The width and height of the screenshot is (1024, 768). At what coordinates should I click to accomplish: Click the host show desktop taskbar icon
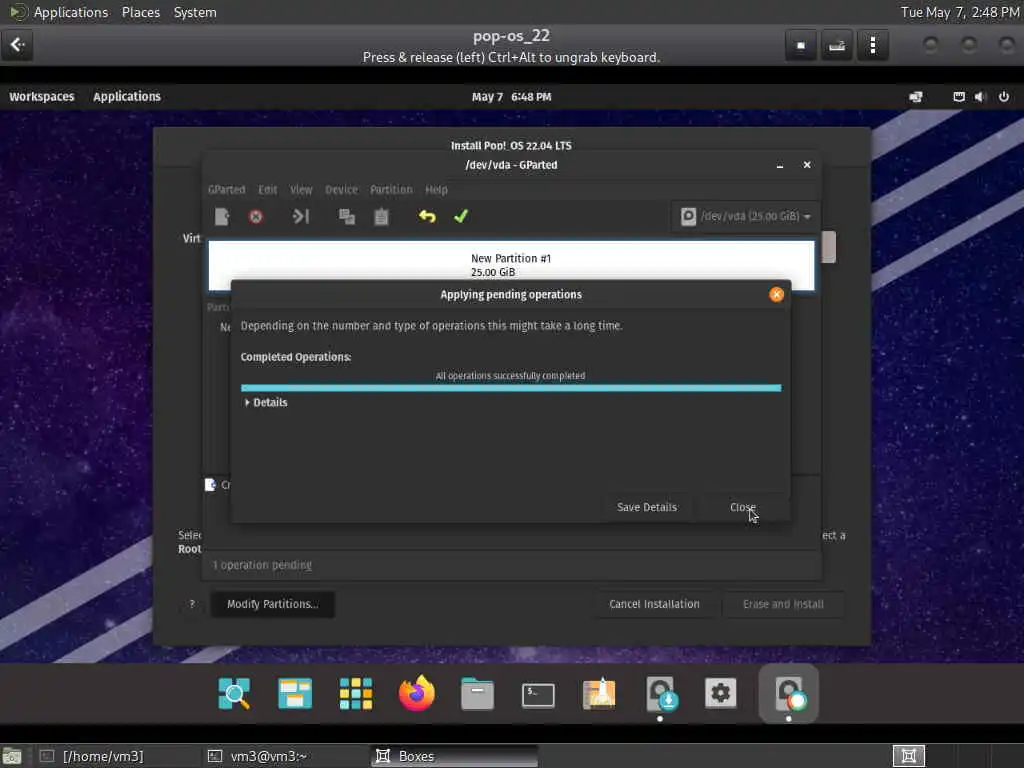point(12,756)
